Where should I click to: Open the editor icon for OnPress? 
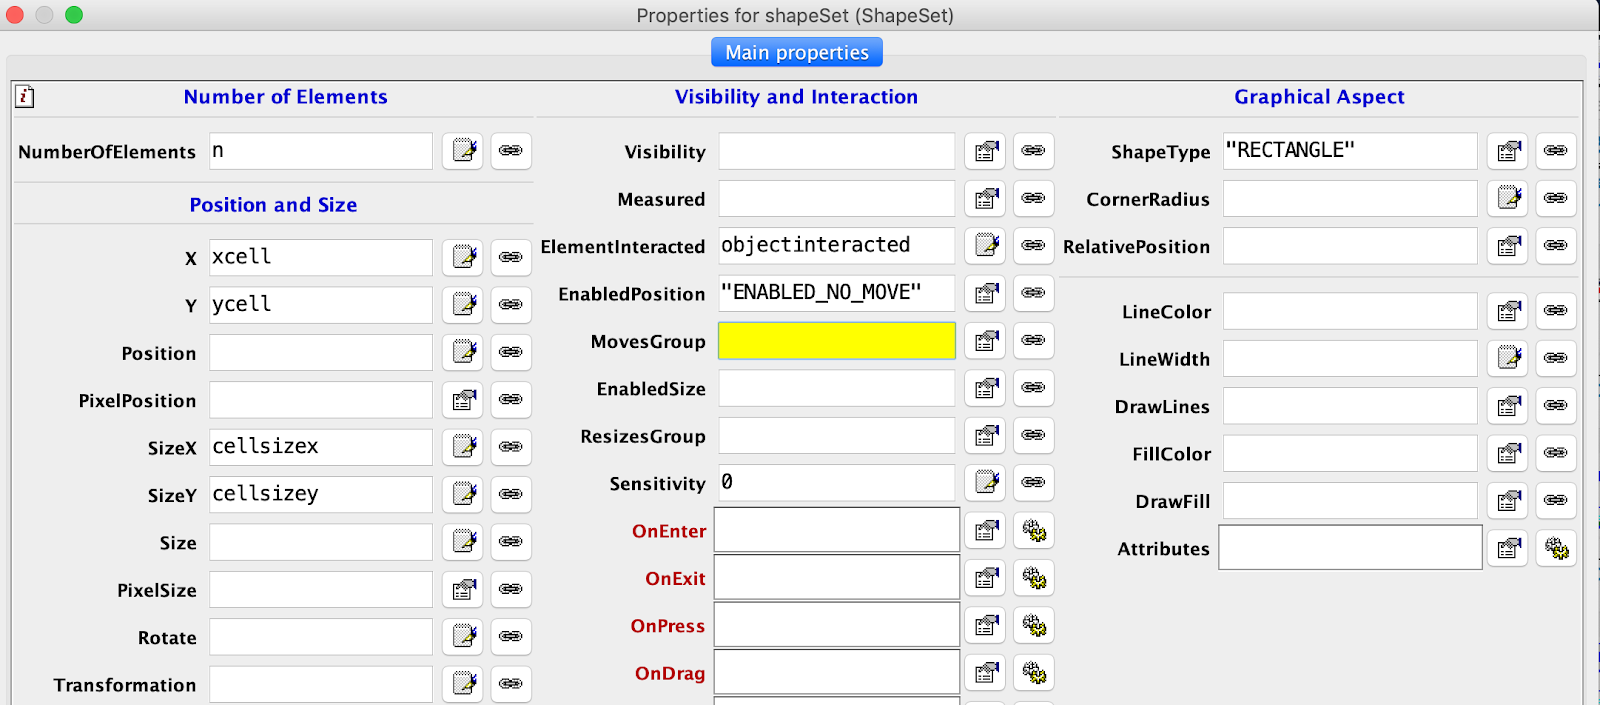(x=986, y=625)
